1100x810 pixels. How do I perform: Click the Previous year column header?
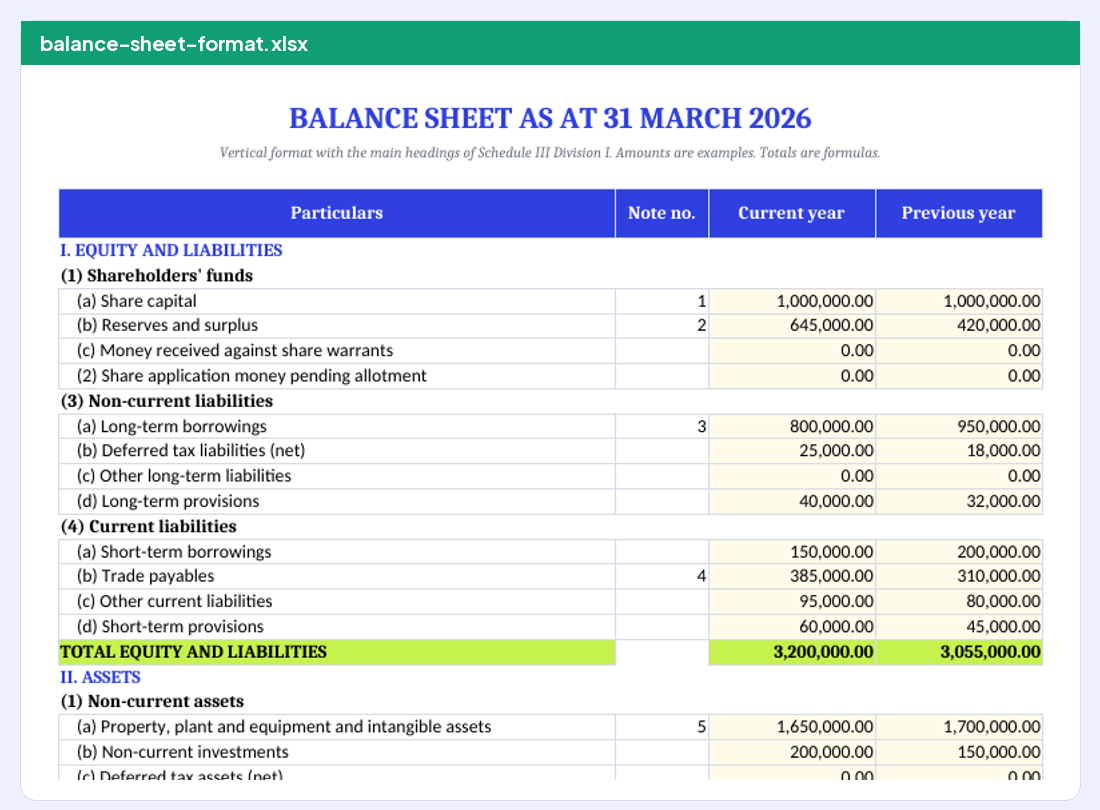(958, 213)
